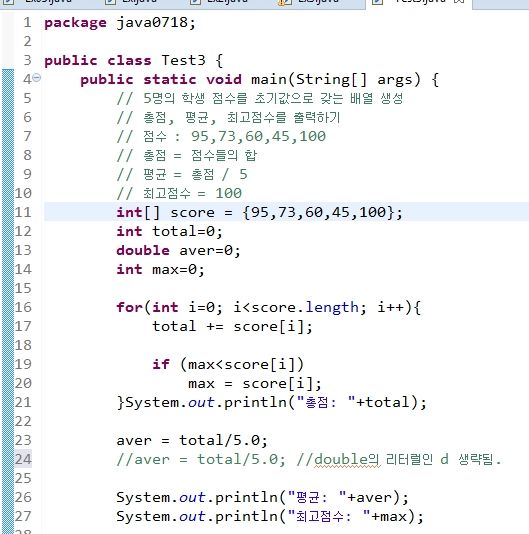Click comment '// 평균 = 총점 / 5'
The image size is (529, 534).
182,174
